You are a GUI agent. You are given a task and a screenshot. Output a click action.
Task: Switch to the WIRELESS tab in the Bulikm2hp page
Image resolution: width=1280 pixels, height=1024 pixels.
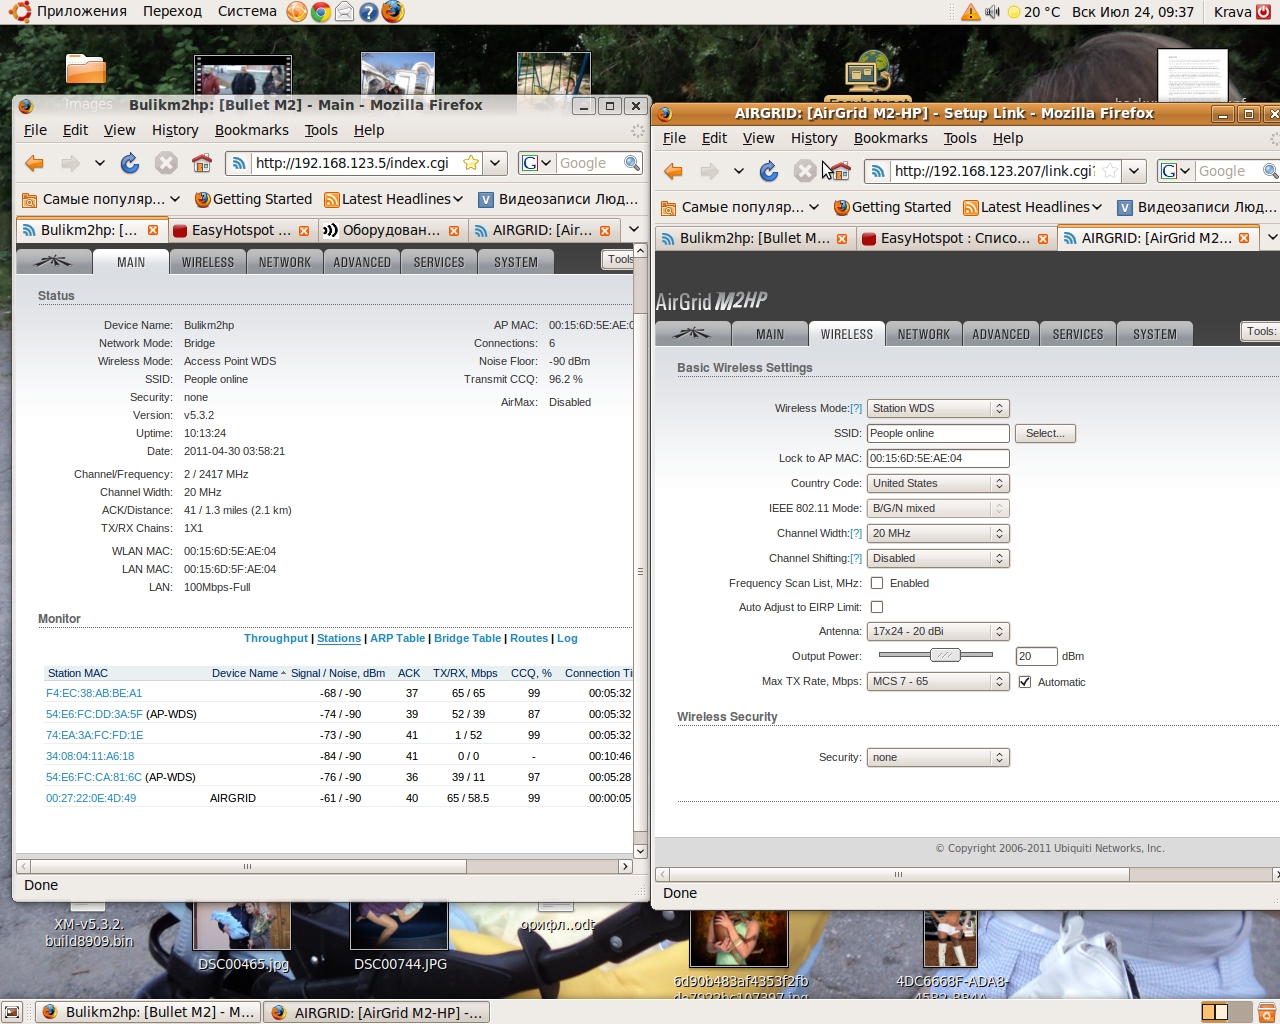point(208,262)
